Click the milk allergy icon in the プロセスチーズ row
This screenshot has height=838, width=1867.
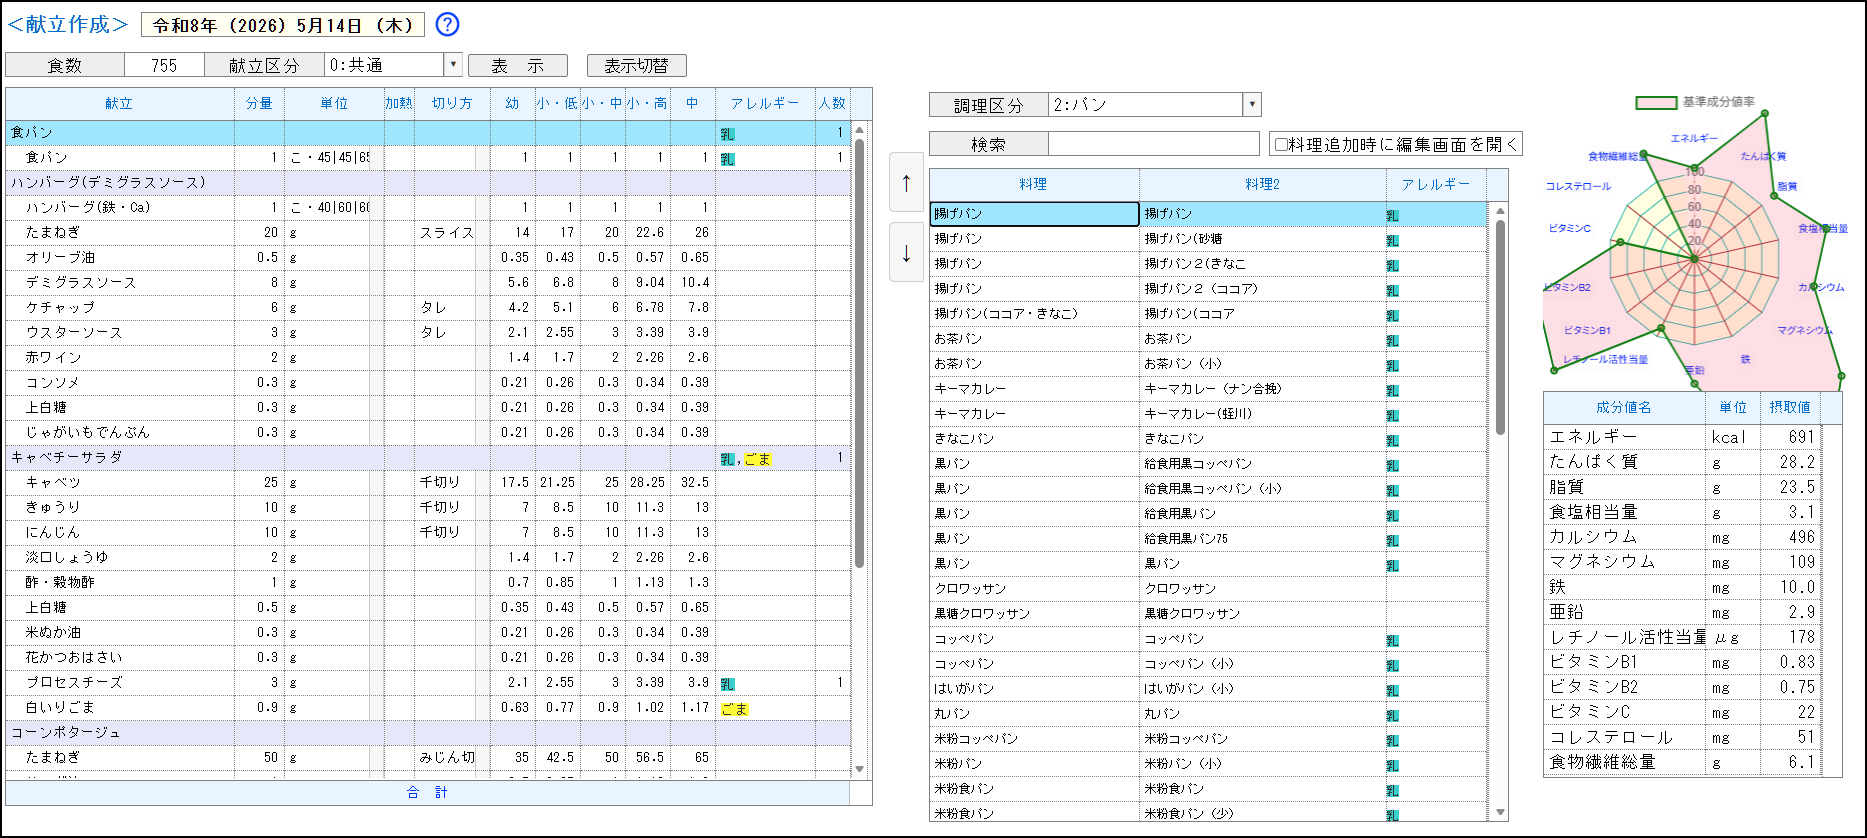coord(727,684)
